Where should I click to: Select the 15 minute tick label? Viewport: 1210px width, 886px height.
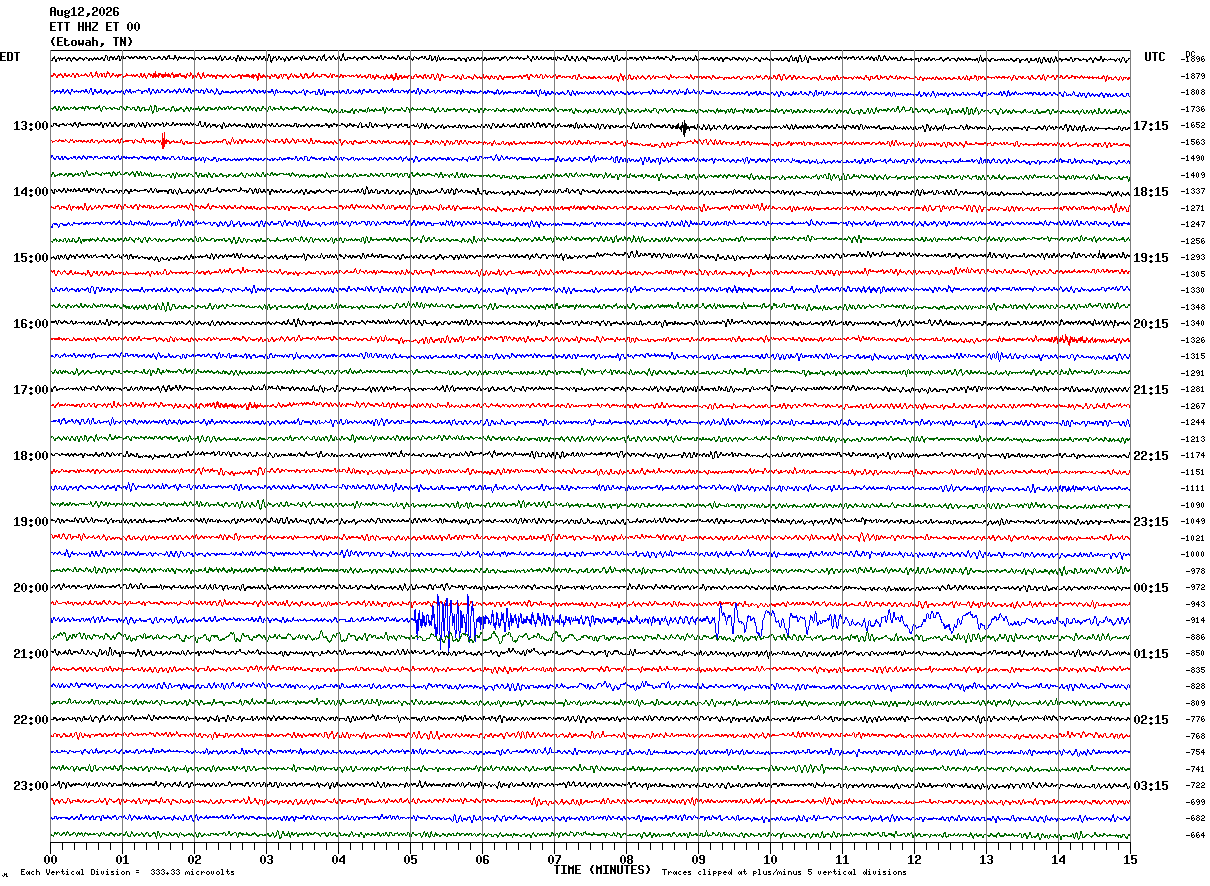click(x=1130, y=859)
